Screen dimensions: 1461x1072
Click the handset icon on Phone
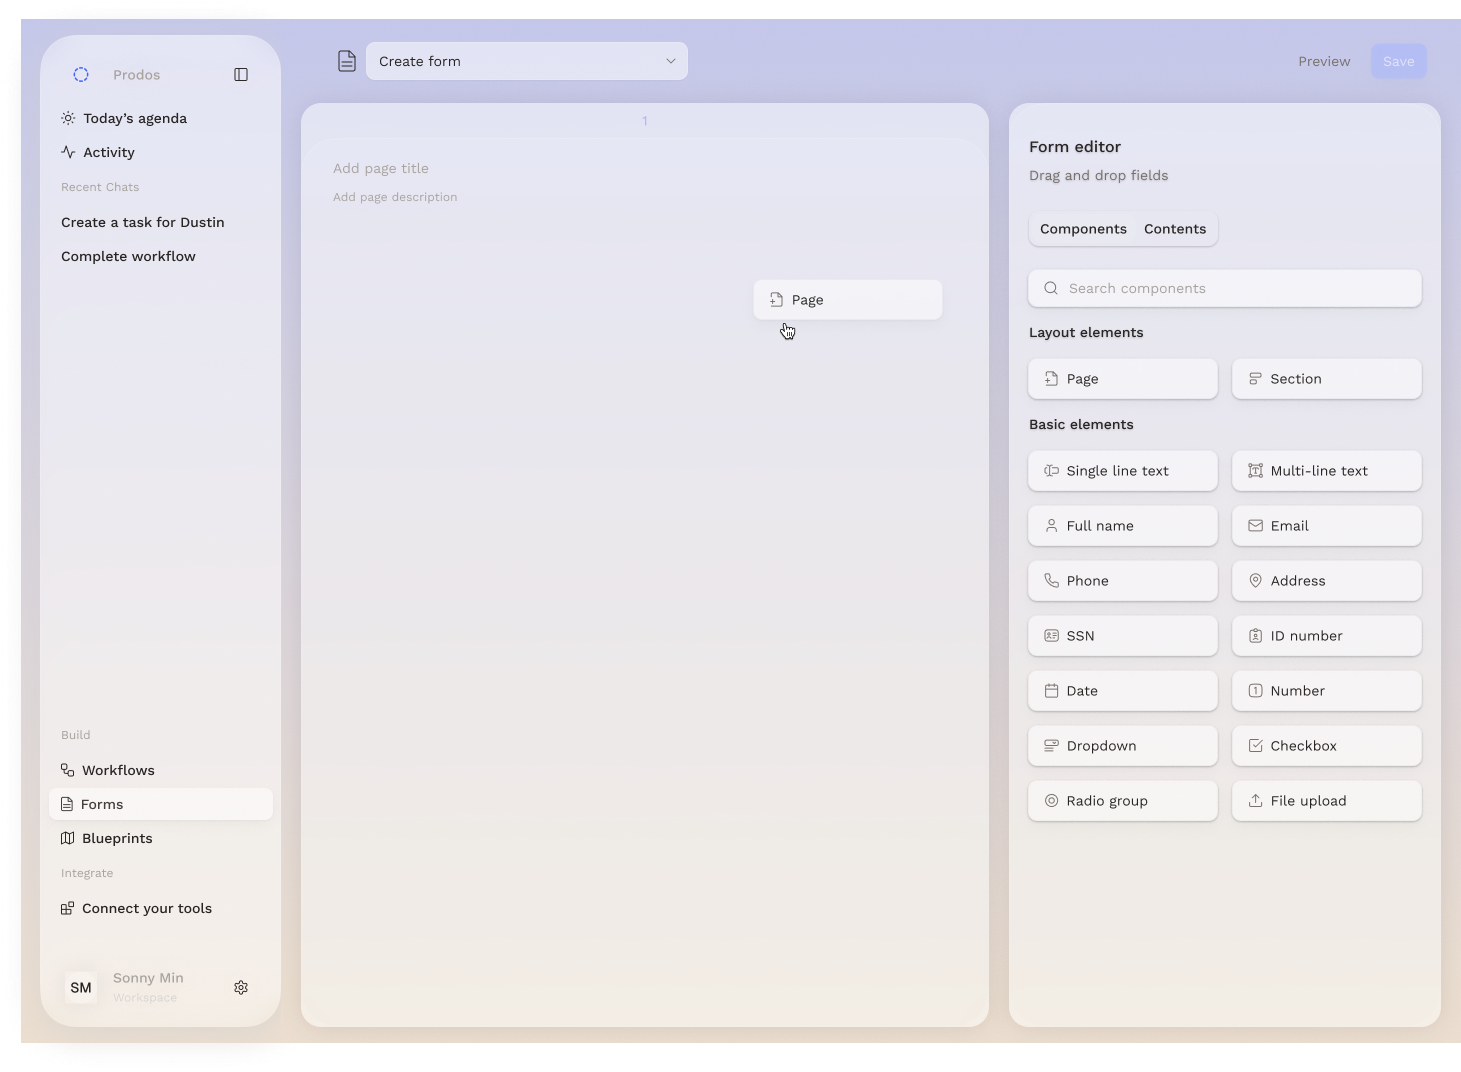point(1051,581)
